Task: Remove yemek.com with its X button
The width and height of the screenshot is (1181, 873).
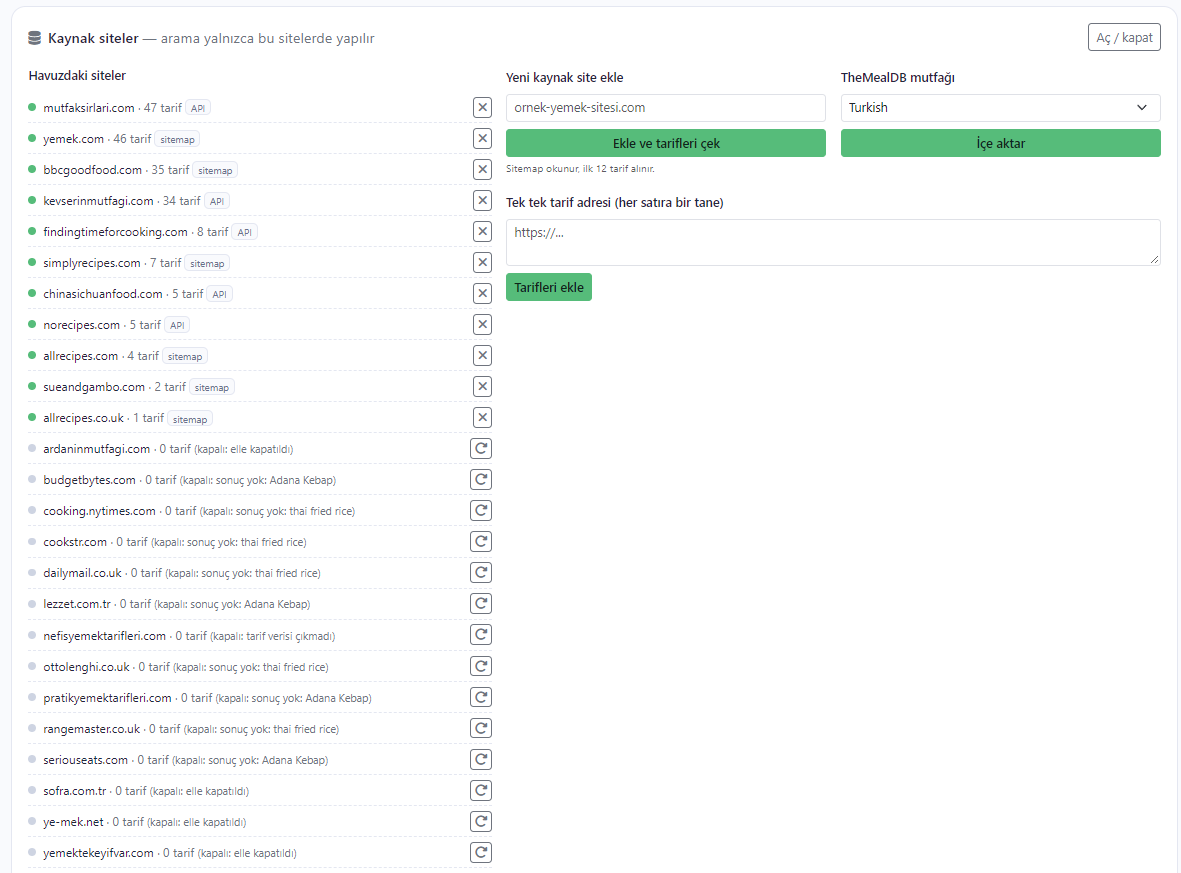Action: click(x=483, y=139)
